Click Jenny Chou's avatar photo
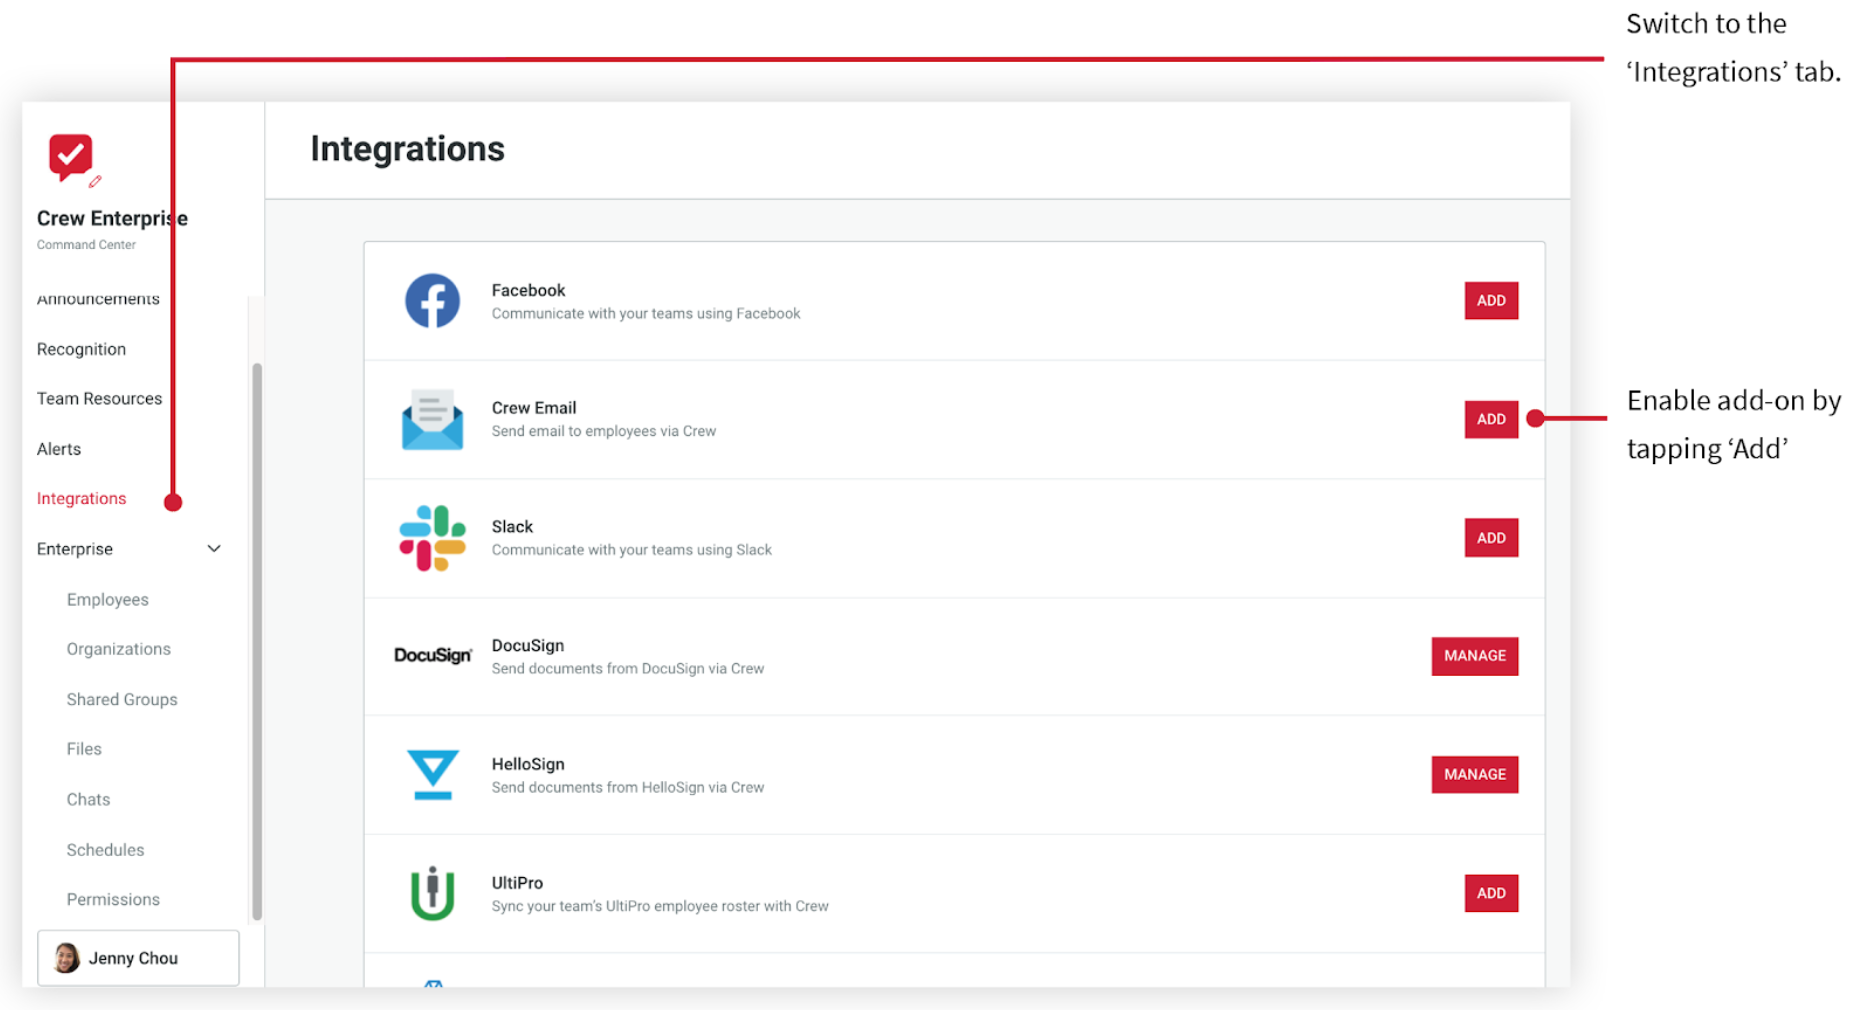 (x=67, y=958)
